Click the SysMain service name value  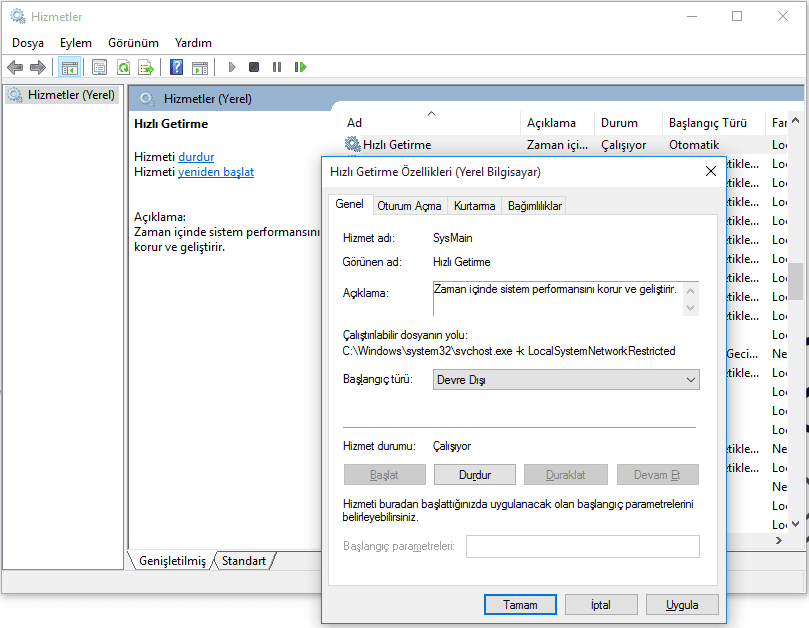pyautogui.click(x=452, y=238)
